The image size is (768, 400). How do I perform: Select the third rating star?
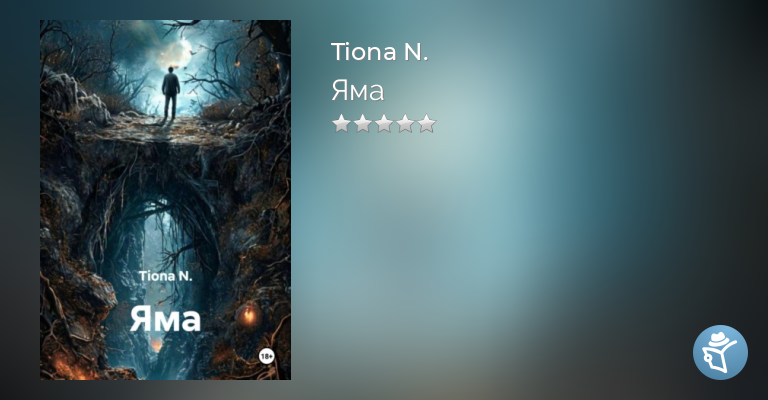tap(384, 123)
